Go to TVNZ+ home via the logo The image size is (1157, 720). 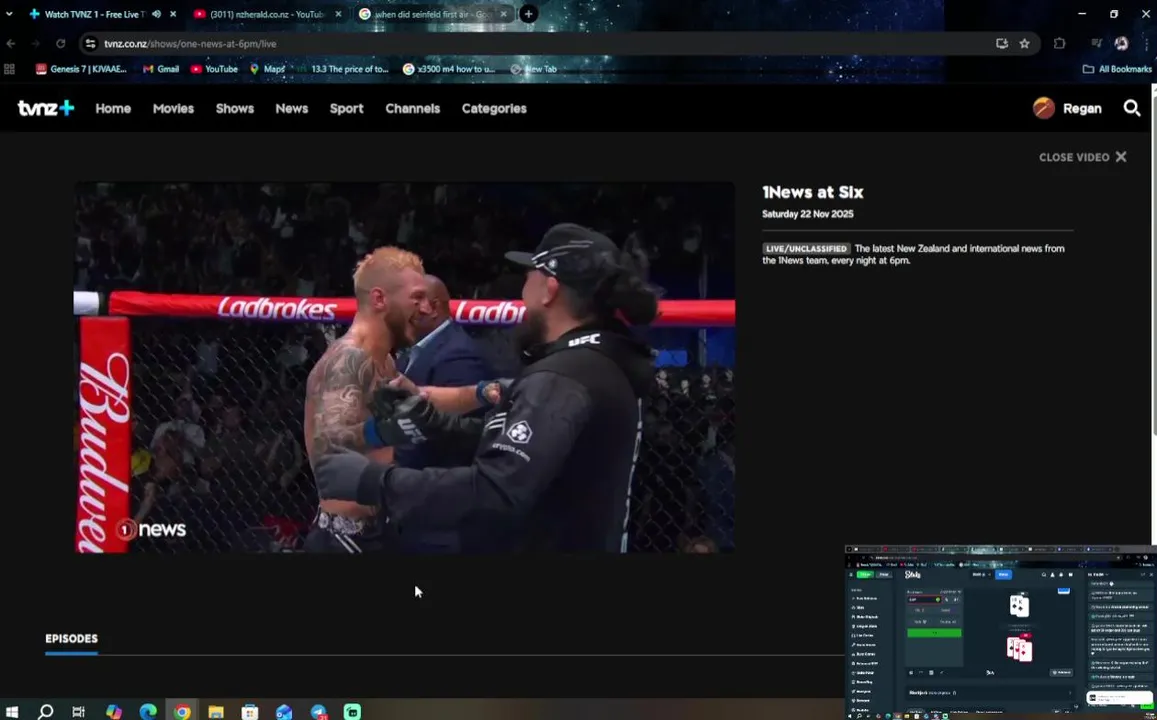pyautogui.click(x=46, y=108)
